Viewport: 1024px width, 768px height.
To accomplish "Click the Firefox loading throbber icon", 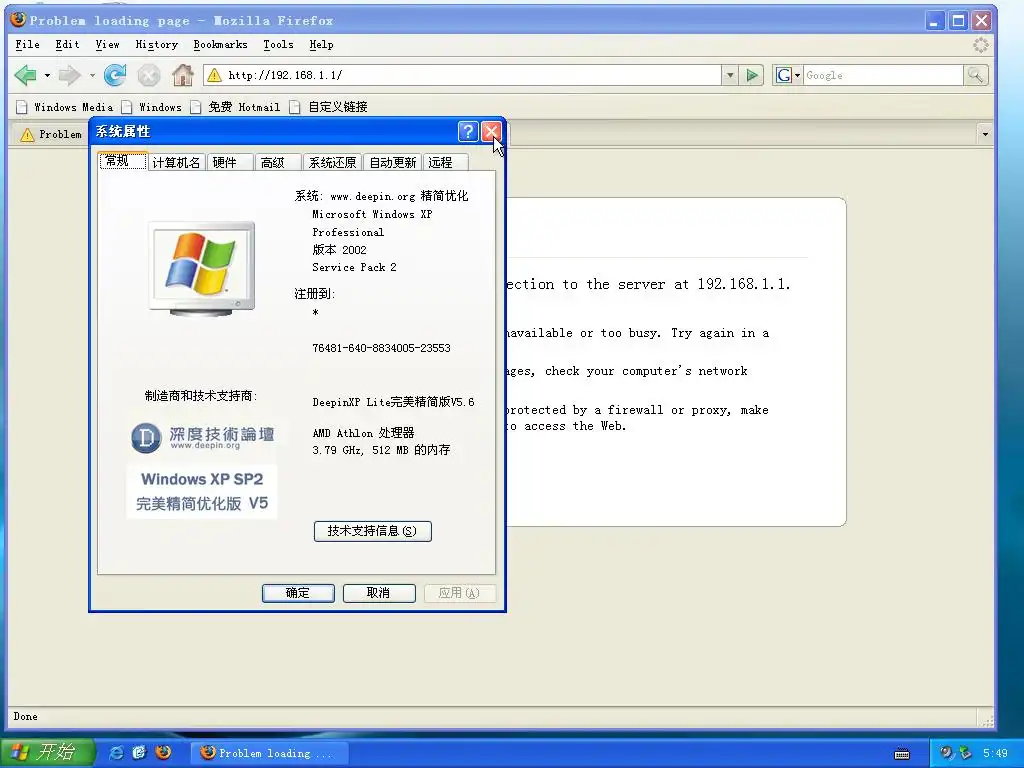I will point(981,44).
